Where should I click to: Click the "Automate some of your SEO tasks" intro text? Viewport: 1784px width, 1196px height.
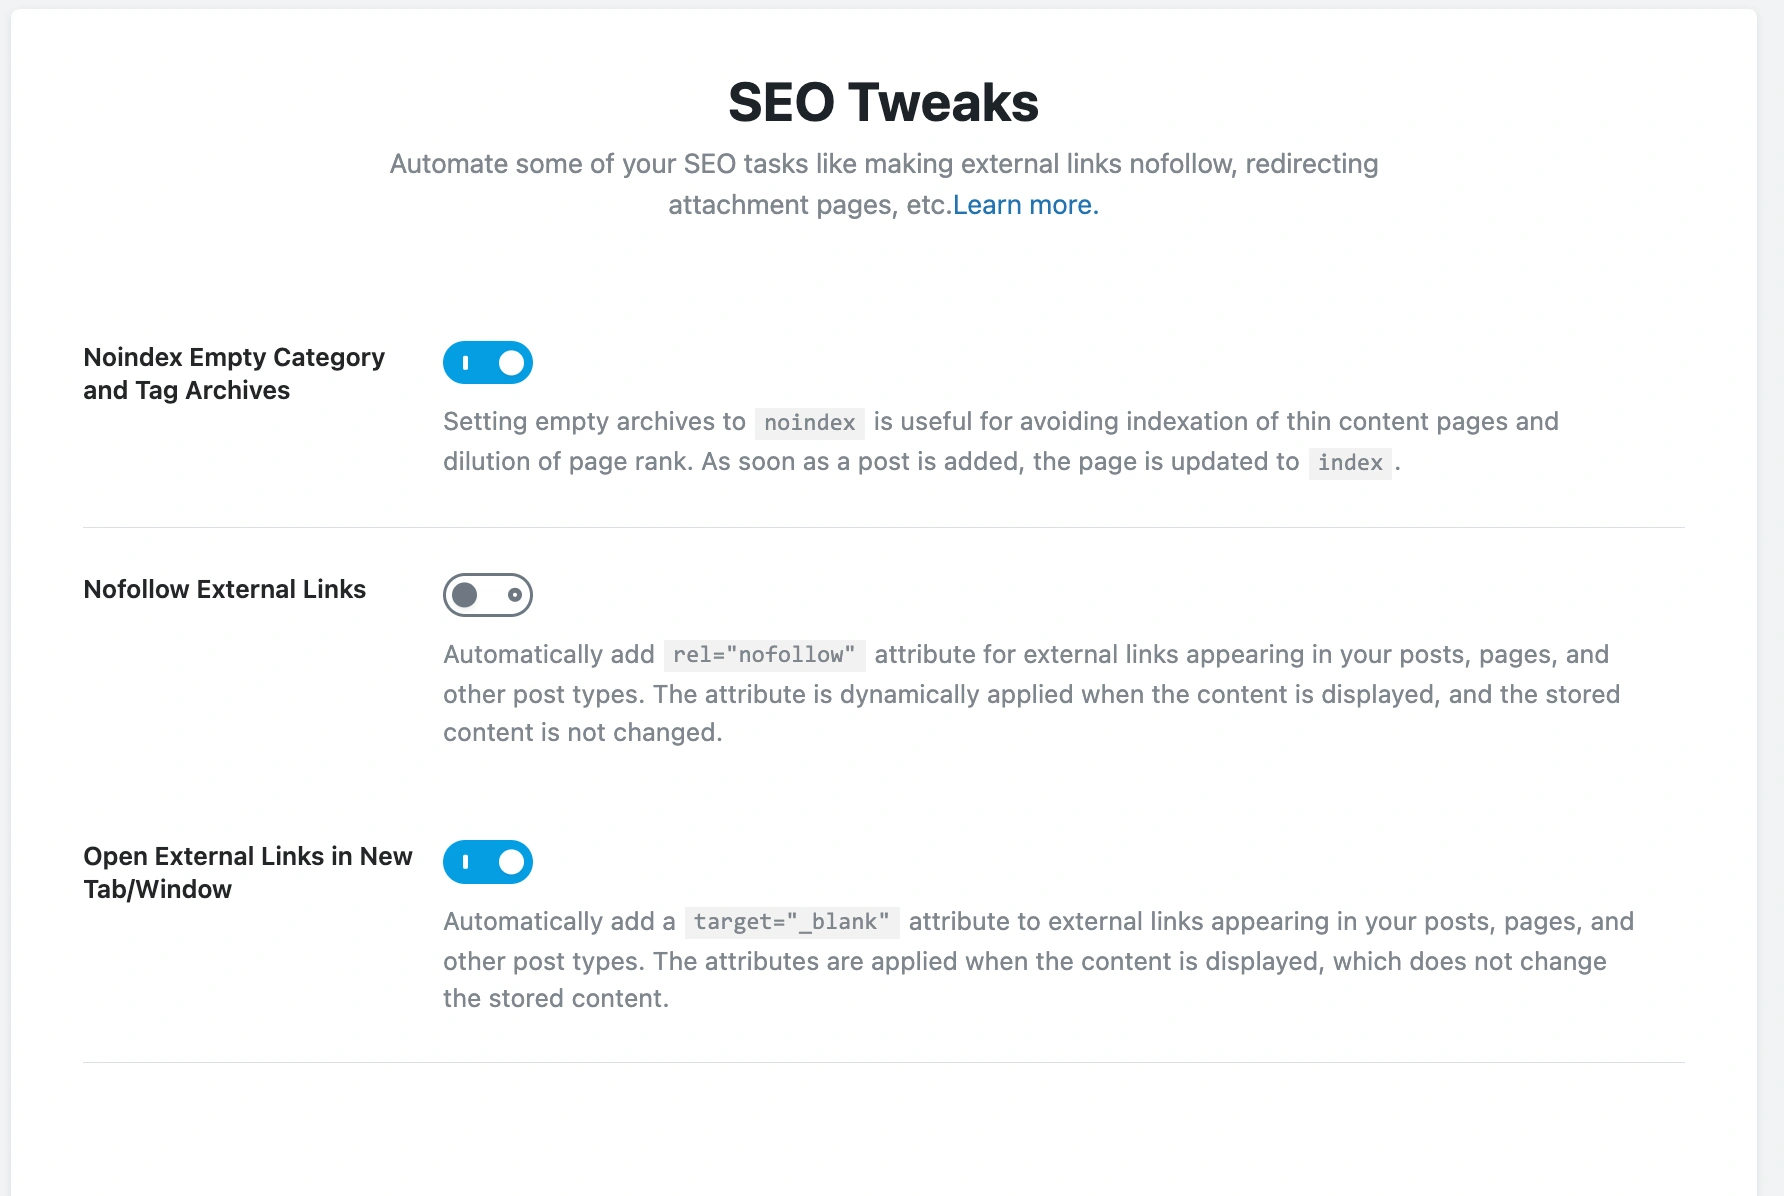[x=883, y=164]
